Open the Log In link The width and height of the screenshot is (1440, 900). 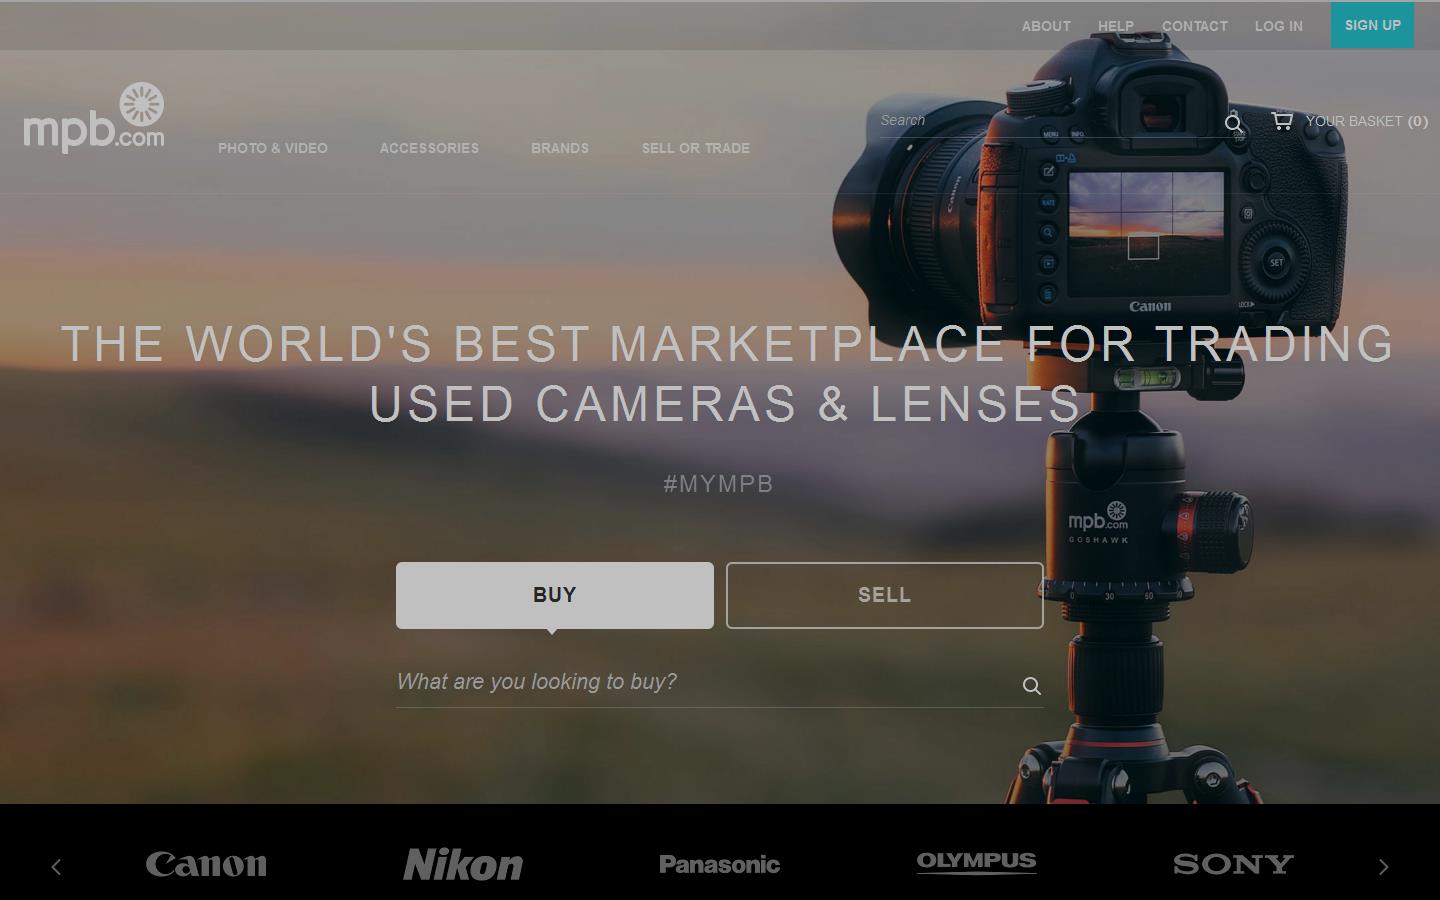click(1278, 26)
